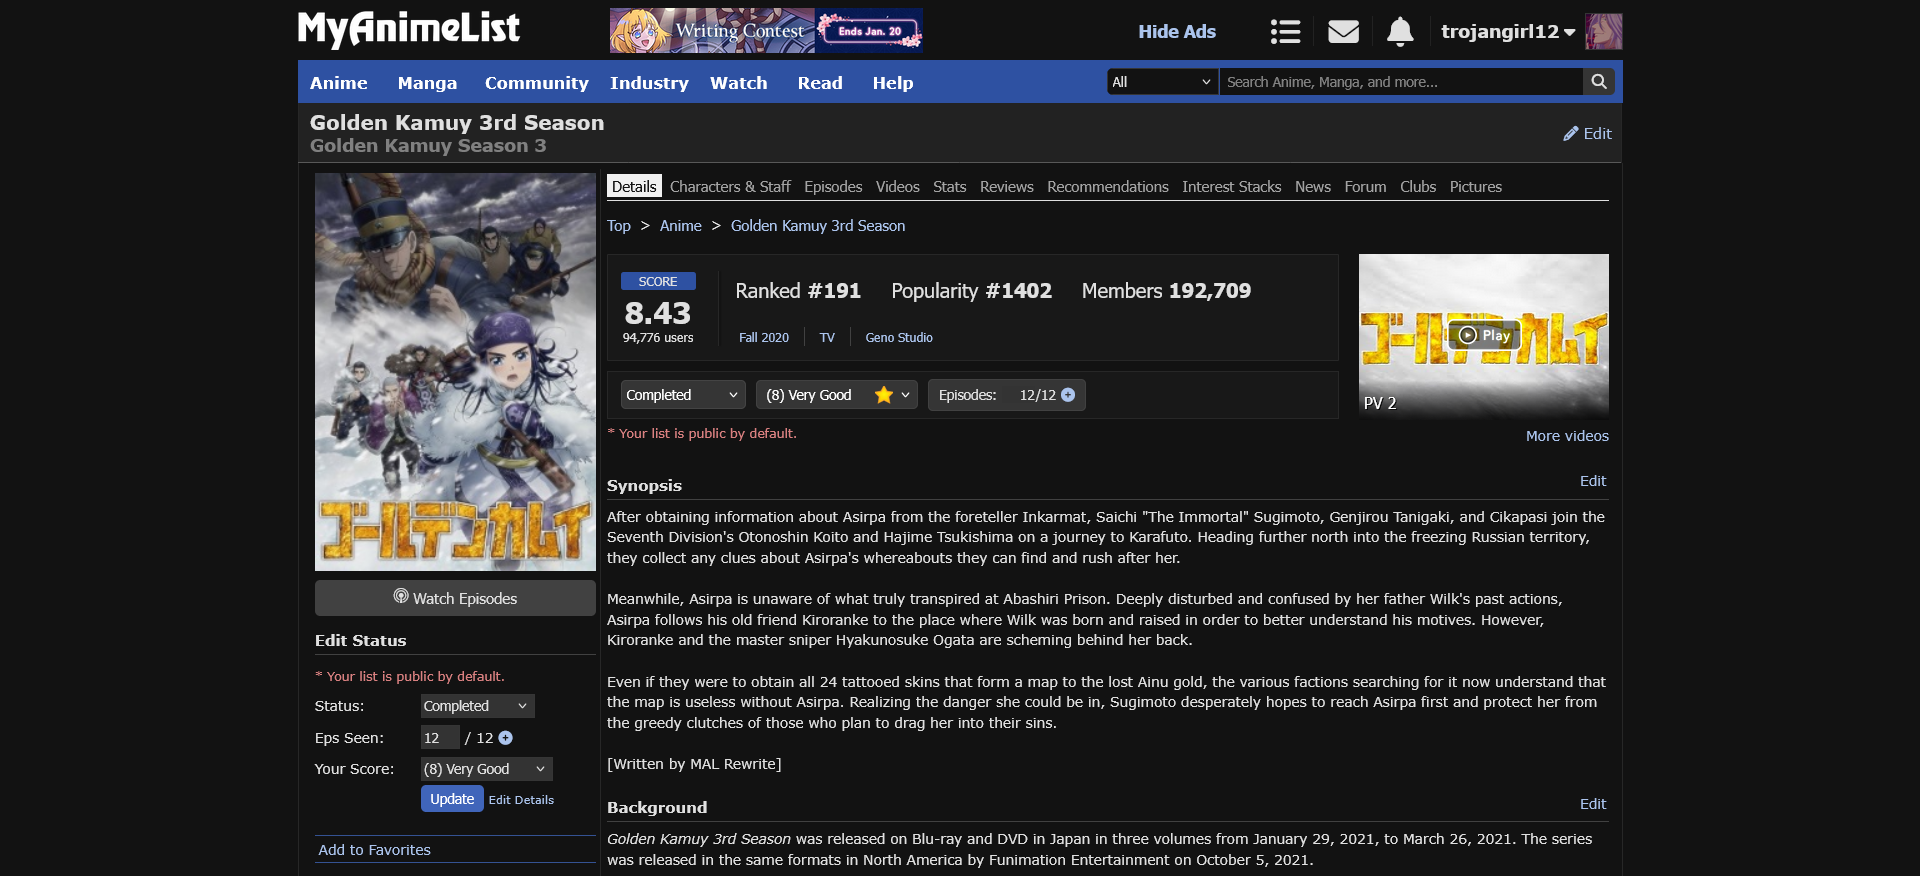
Task: Click the Watch Episodes button
Action: tap(455, 598)
